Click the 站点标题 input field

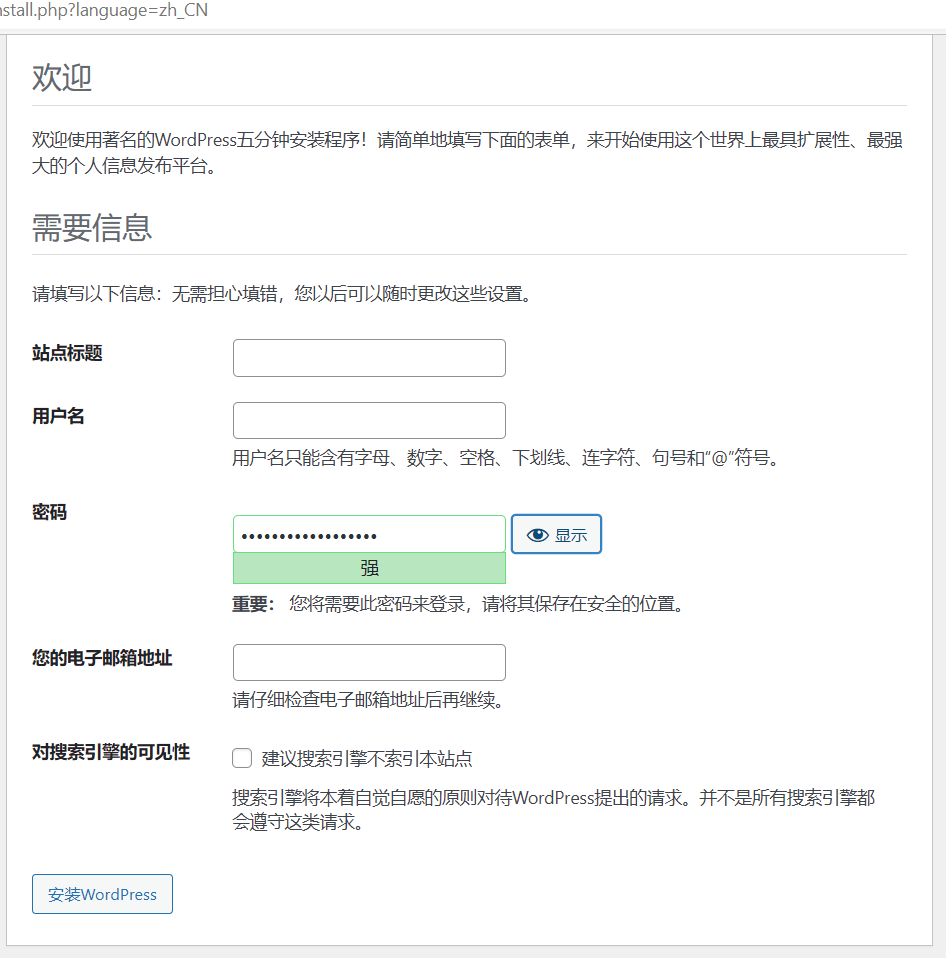tap(369, 358)
